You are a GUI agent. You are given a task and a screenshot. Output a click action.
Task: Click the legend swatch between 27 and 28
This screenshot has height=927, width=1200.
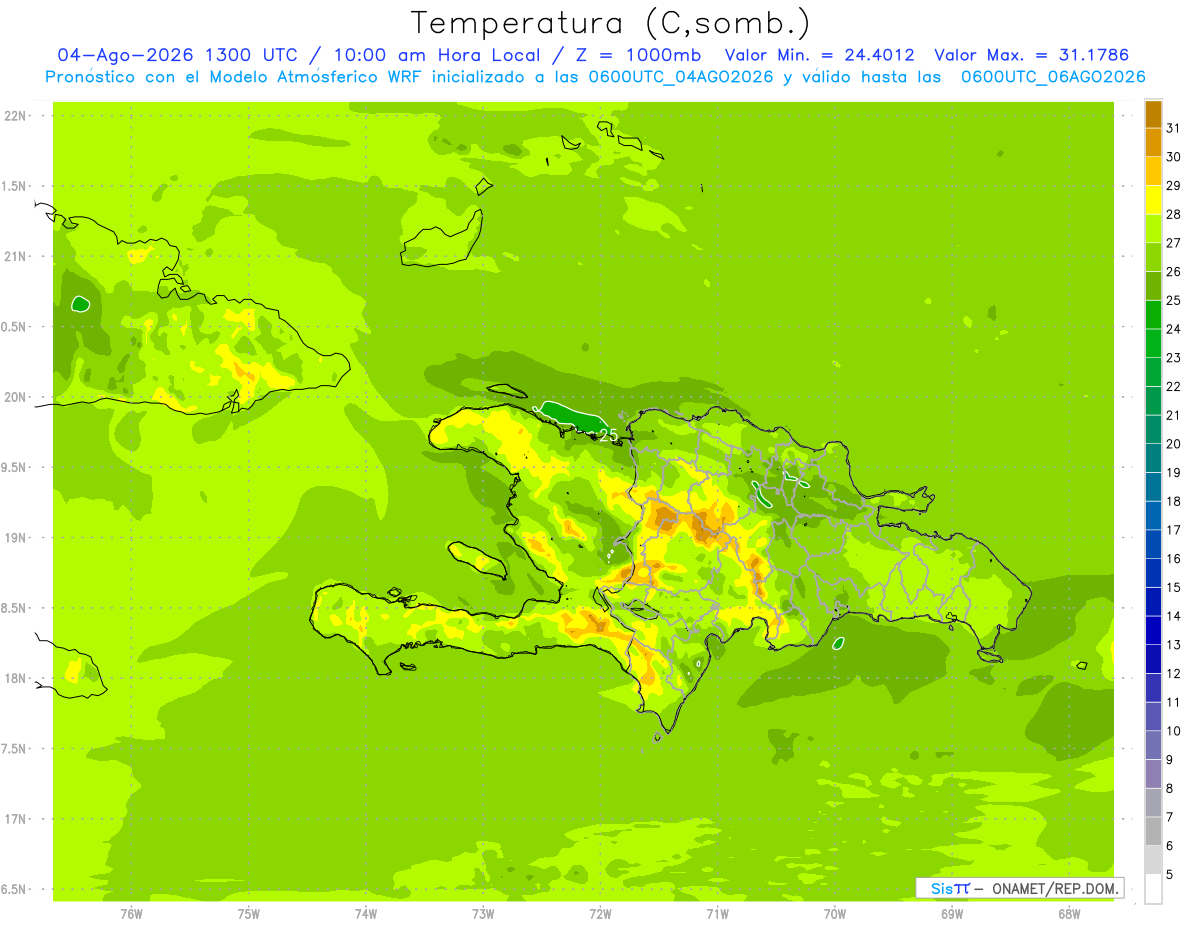click(1153, 228)
